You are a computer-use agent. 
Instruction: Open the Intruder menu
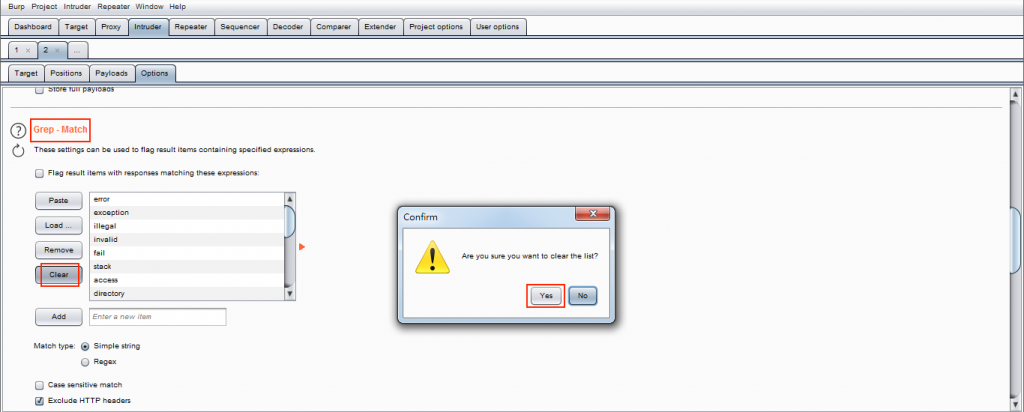pyautogui.click(x=78, y=7)
